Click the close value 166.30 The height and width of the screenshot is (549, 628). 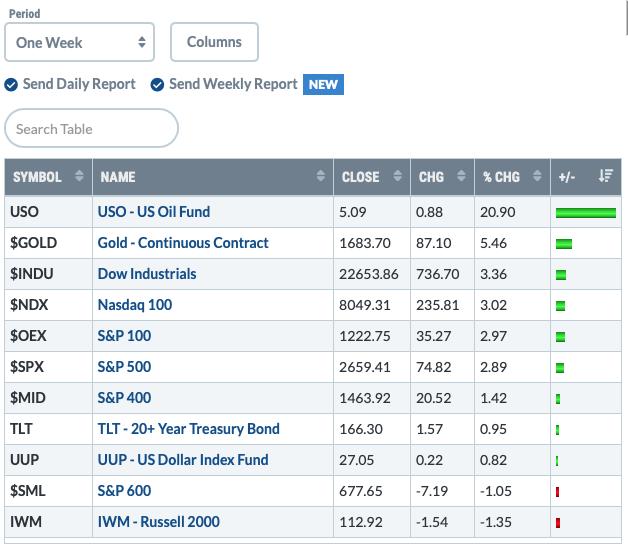pos(361,429)
